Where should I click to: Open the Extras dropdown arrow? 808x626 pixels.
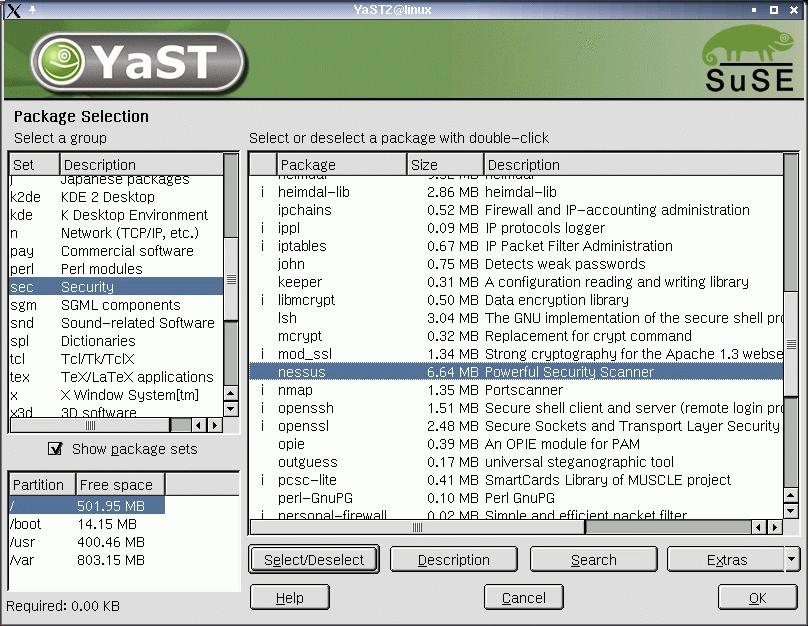(792, 559)
